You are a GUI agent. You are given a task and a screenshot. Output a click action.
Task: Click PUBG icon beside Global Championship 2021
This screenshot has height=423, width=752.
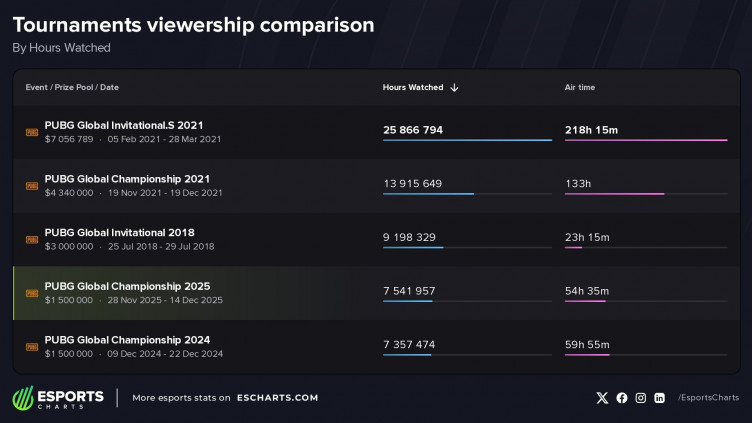tap(32, 186)
